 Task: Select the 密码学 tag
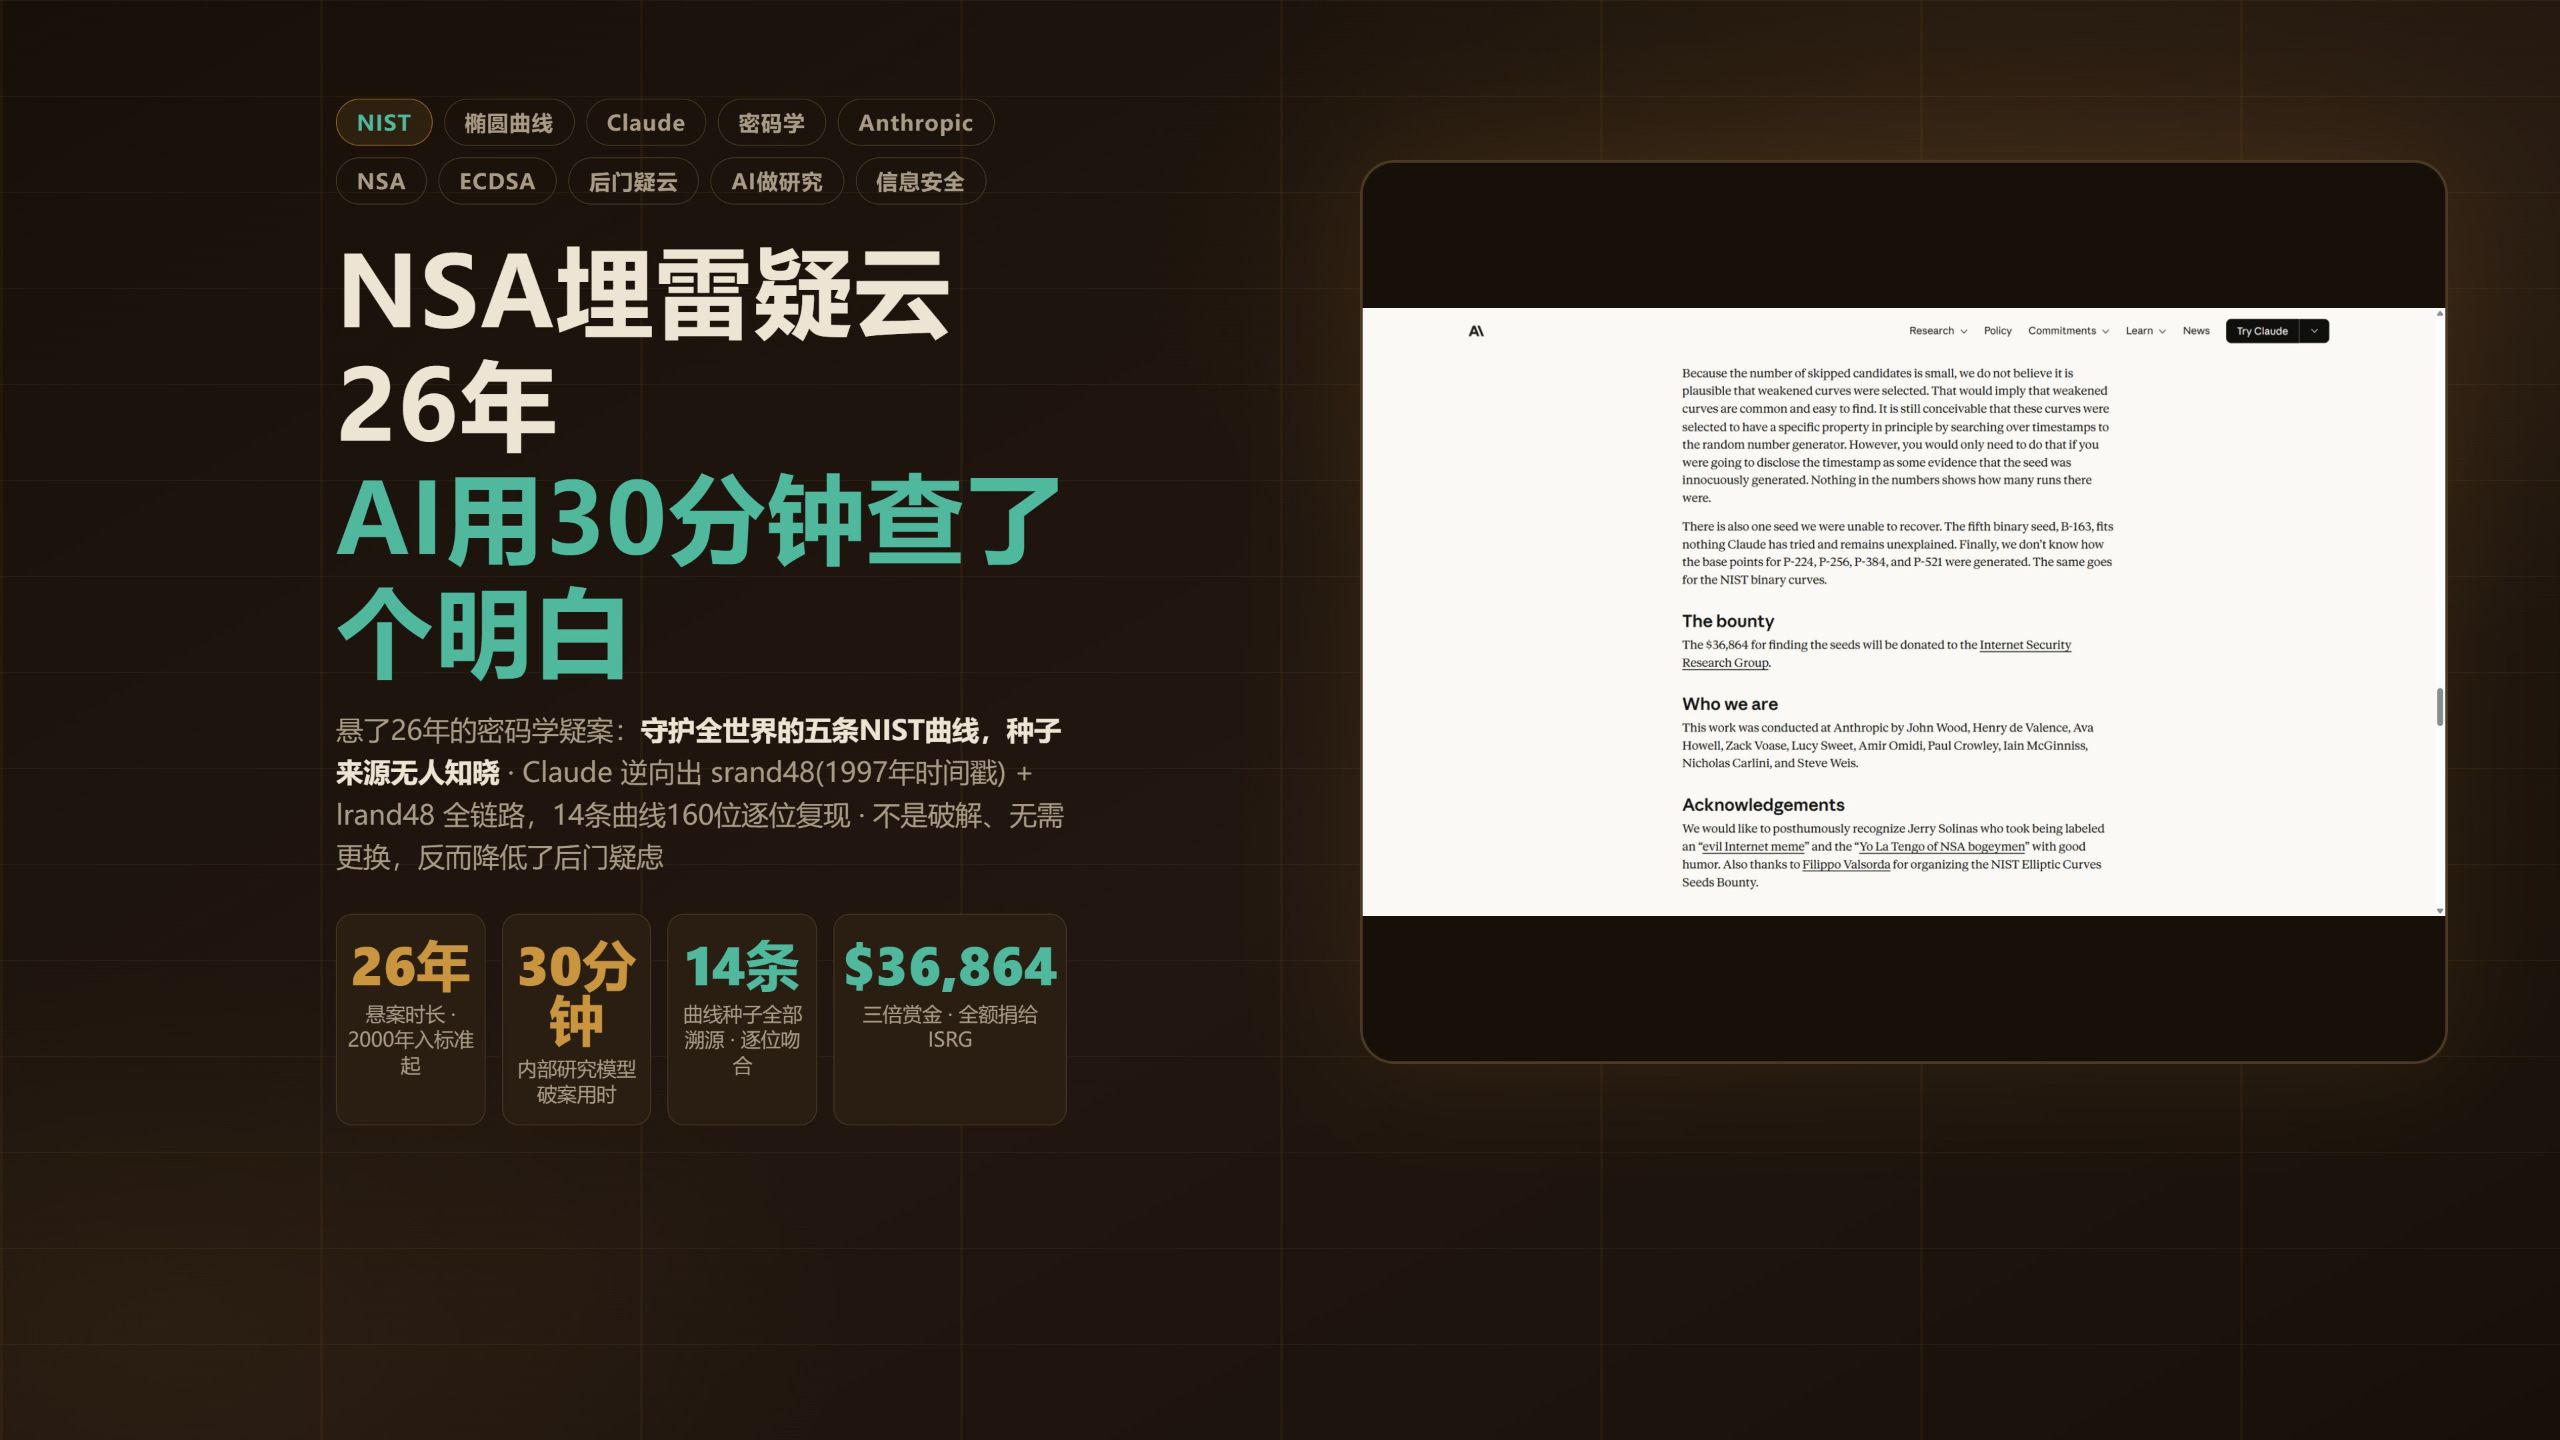tap(771, 123)
